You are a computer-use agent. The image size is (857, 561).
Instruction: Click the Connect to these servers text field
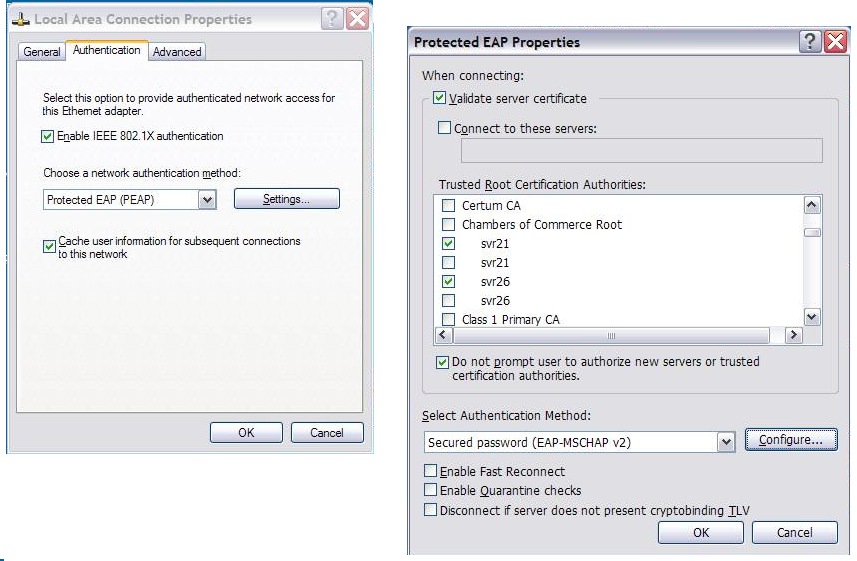(x=641, y=151)
